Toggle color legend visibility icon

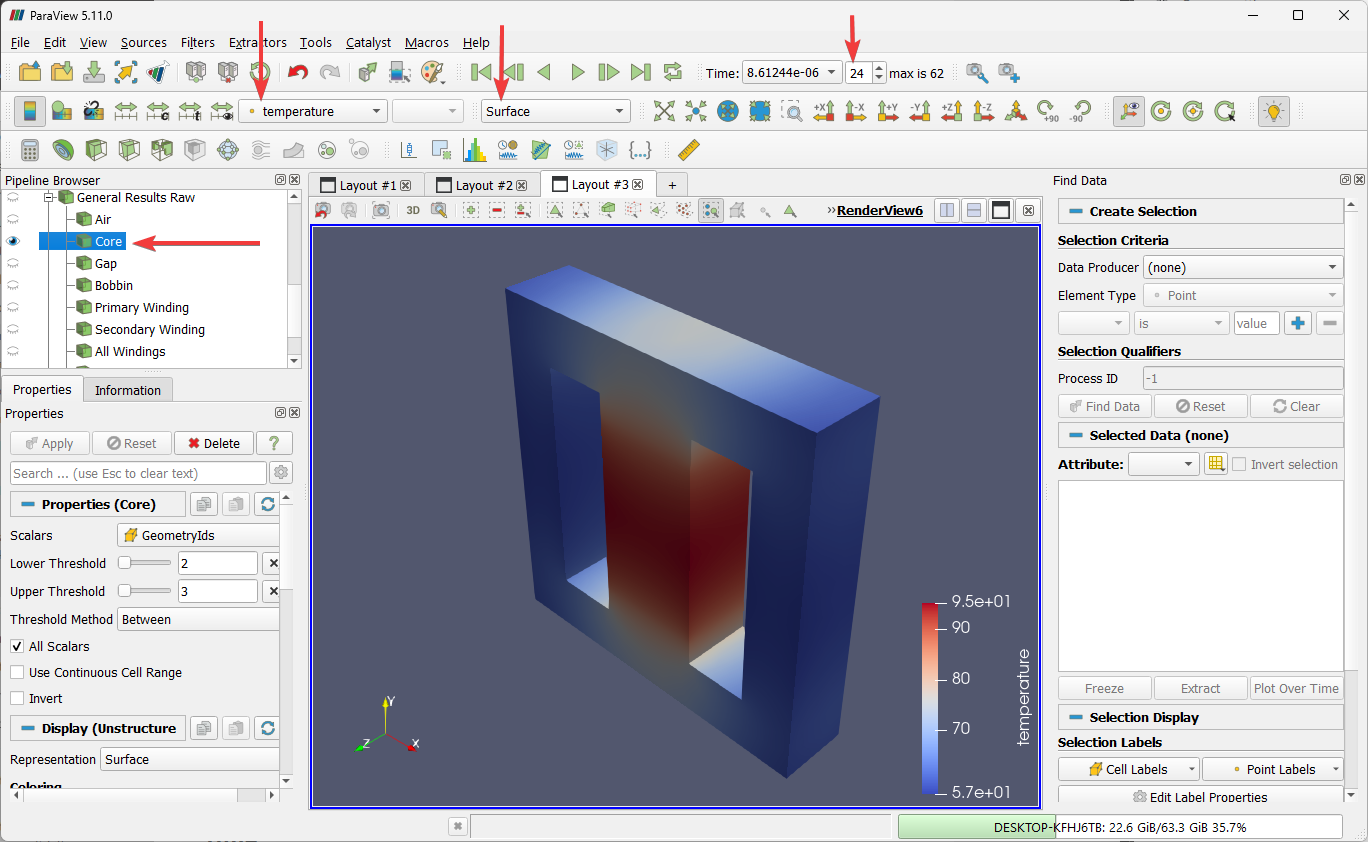pos(29,111)
